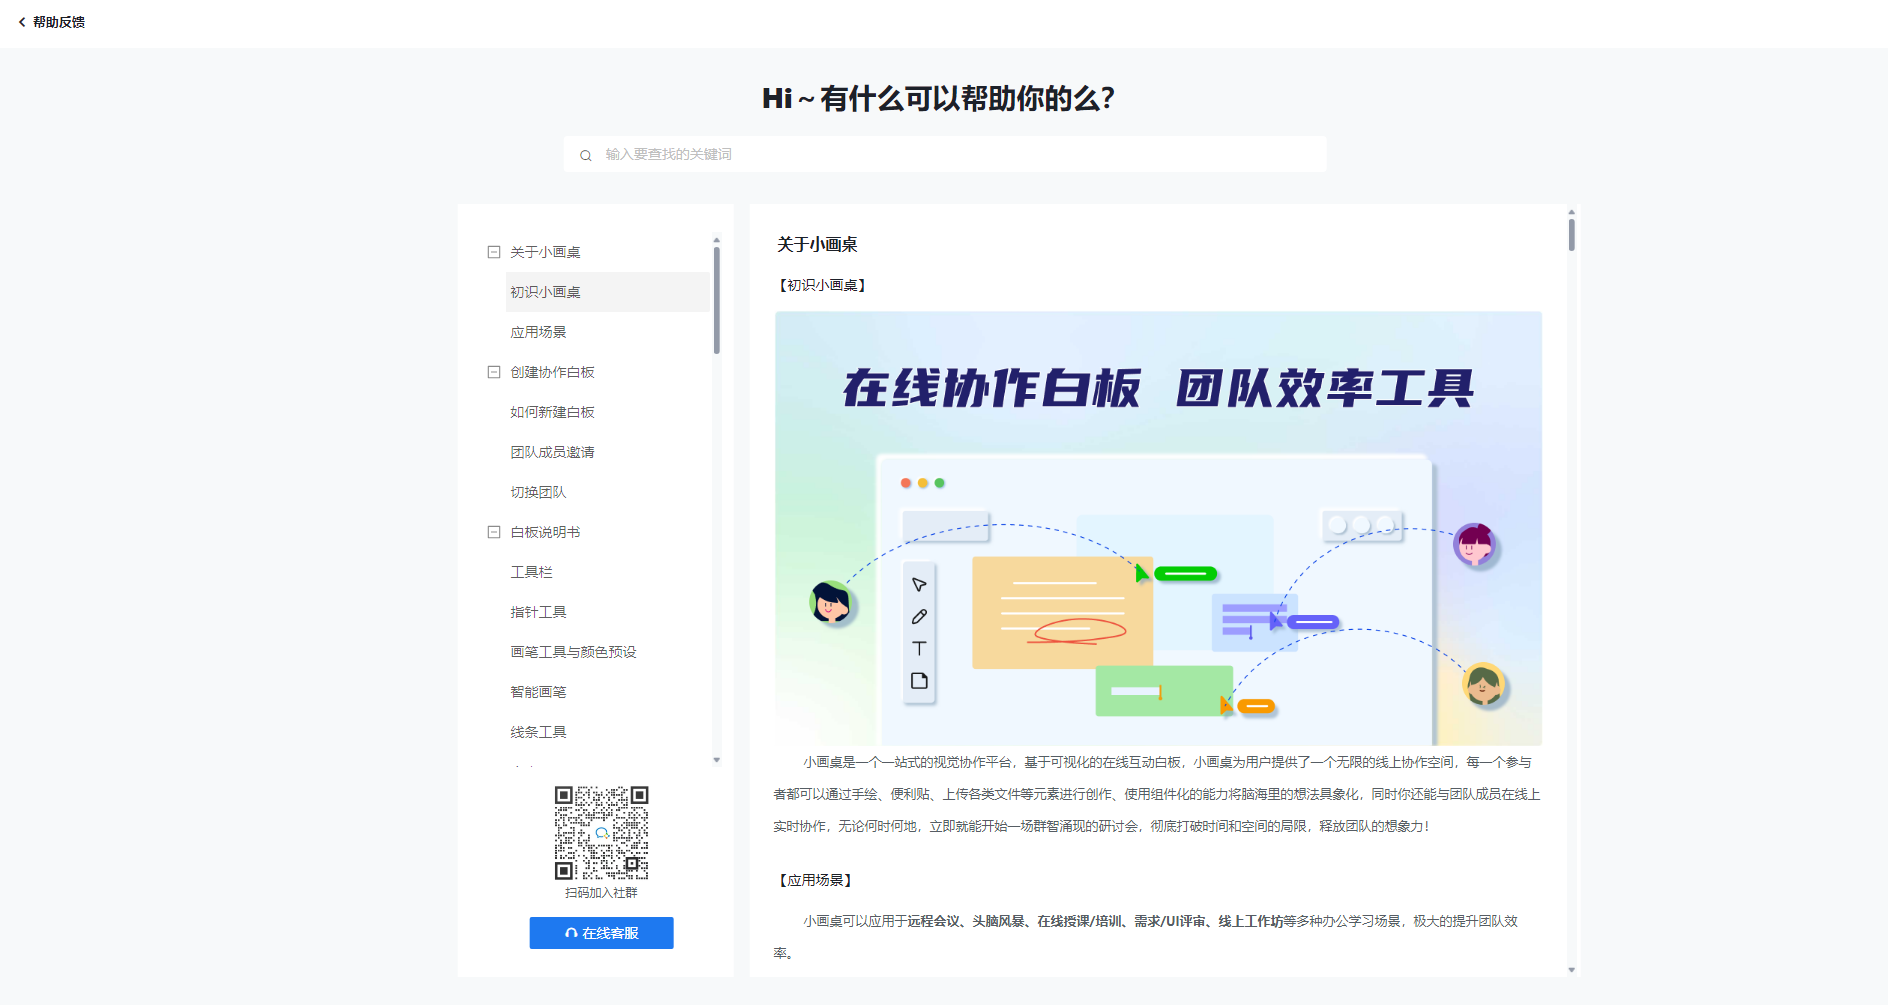
Task: Open 如何新建白板 help article
Action: click(x=552, y=412)
